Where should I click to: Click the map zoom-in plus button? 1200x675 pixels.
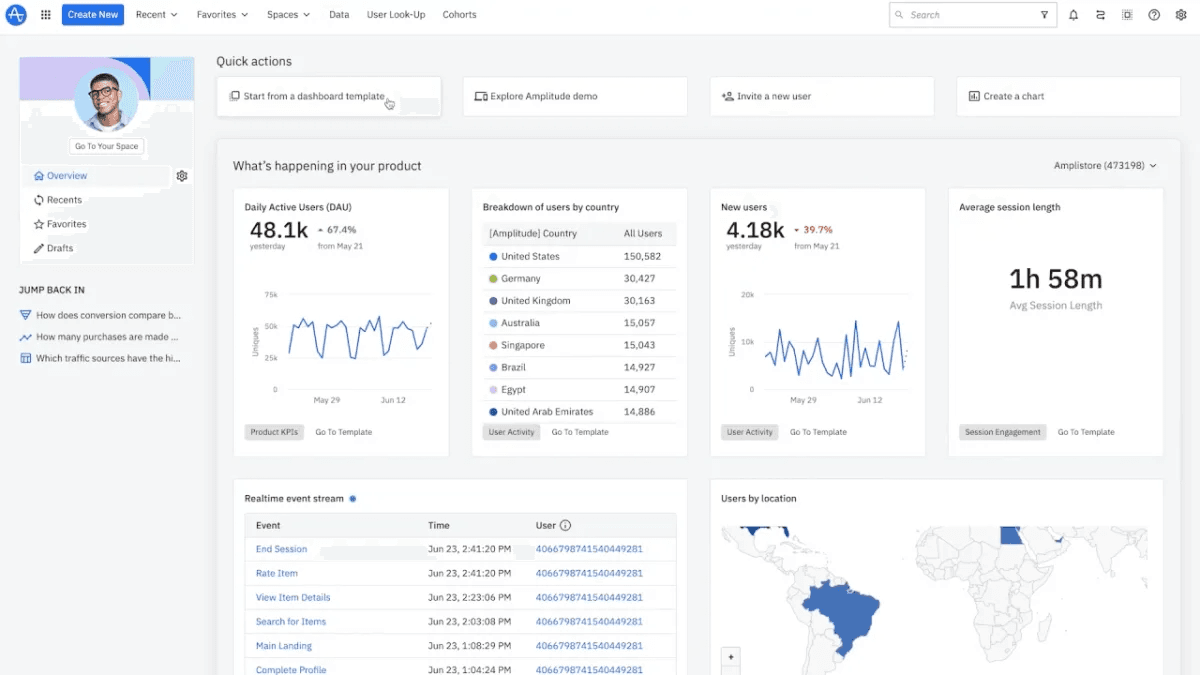pyautogui.click(x=731, y=657)
